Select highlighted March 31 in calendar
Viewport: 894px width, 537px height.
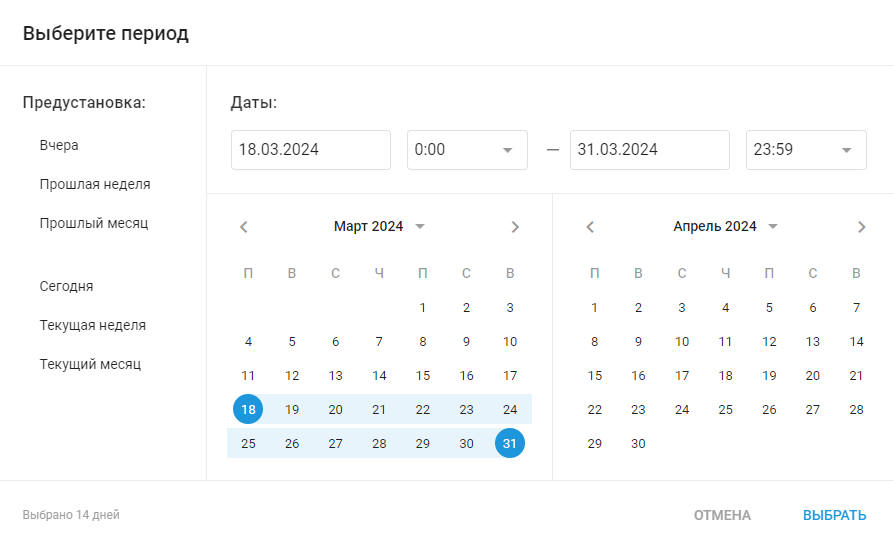tap(510, 444)
